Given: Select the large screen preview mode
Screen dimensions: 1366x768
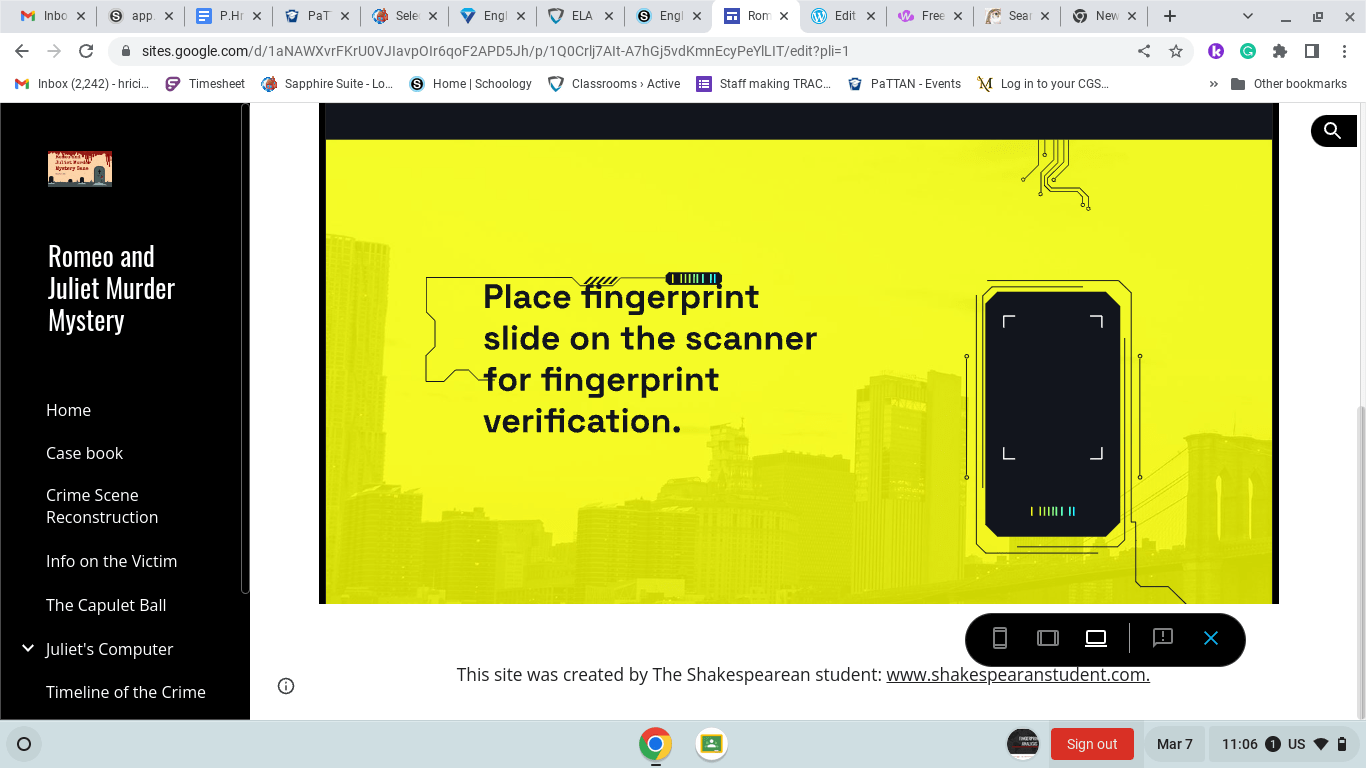Looking at the screenshot, I should click(x=1096, y=638).
